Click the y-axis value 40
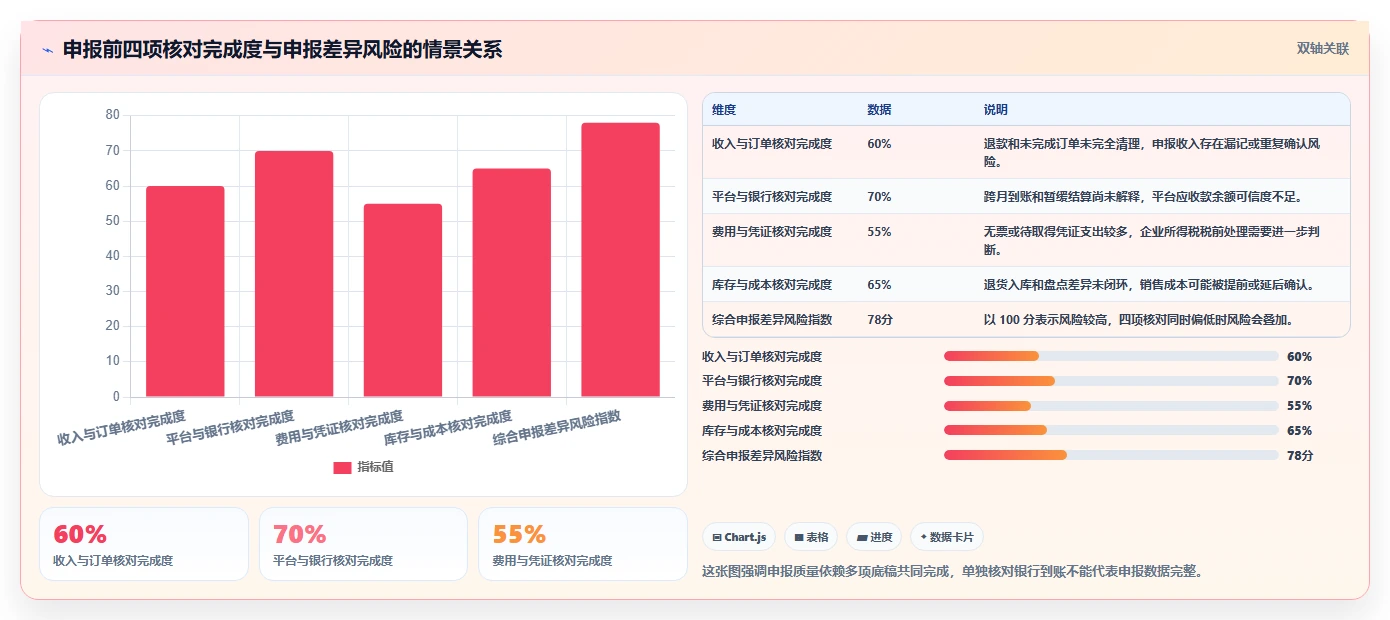This screenshot has height=620, width=1390. pyautogui.click(x=112, y=256)
